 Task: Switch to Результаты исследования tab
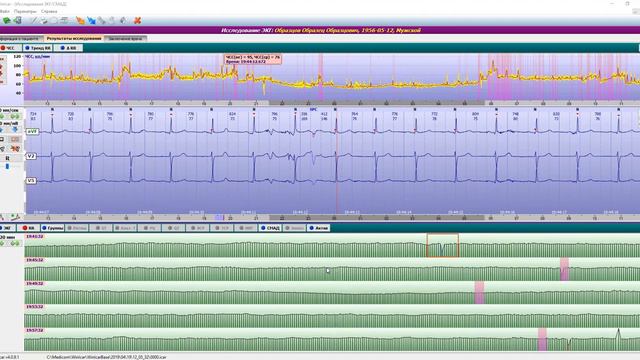74,38
